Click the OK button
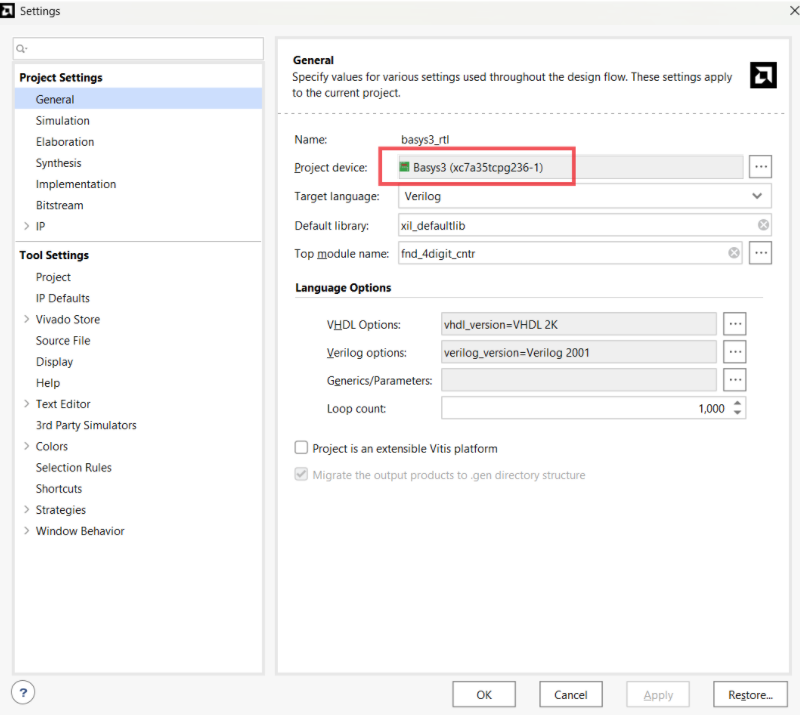 484,695
